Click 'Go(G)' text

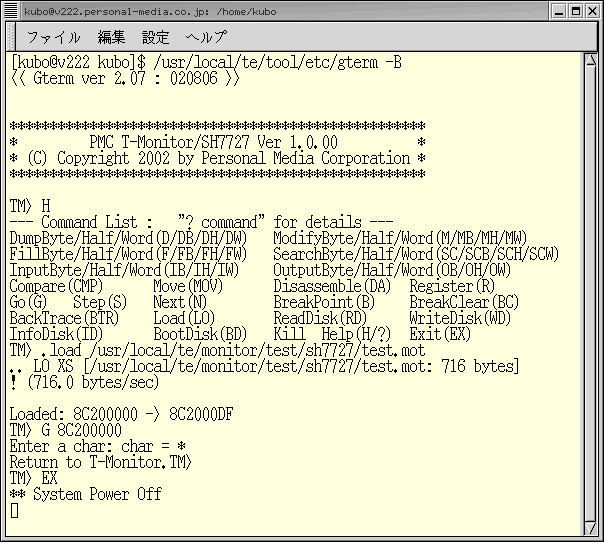(29, 302)
